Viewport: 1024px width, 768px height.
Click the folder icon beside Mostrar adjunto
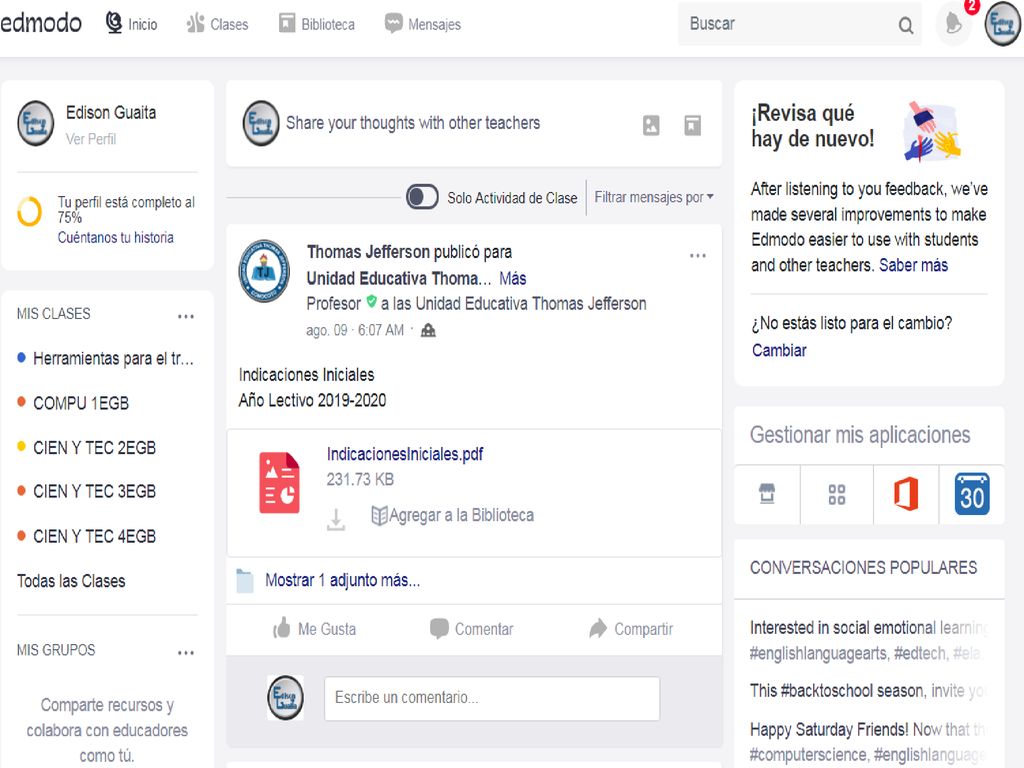245,581
